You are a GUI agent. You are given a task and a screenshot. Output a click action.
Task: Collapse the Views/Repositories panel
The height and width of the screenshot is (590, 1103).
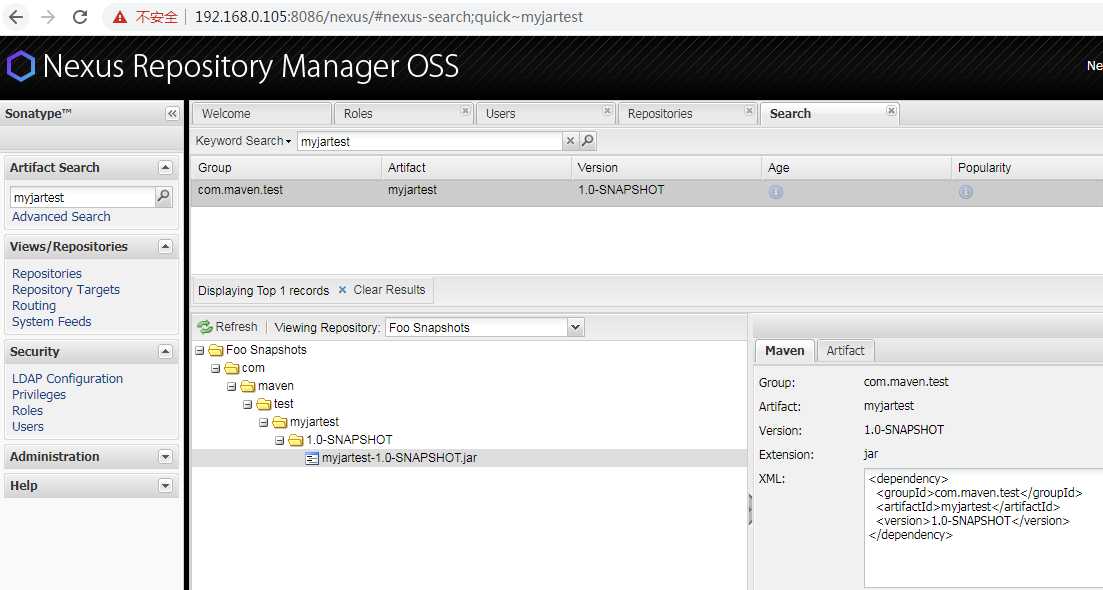point(165,246)
